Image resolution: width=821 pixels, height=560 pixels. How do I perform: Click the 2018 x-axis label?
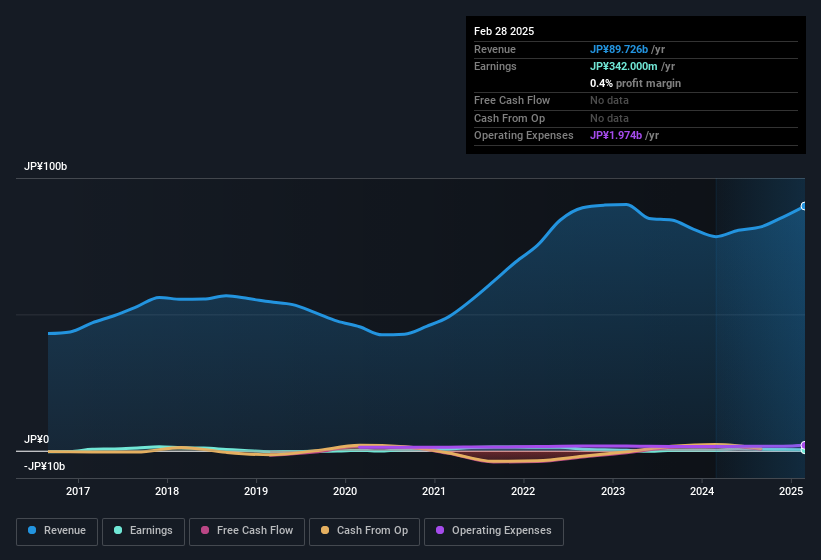167,491
